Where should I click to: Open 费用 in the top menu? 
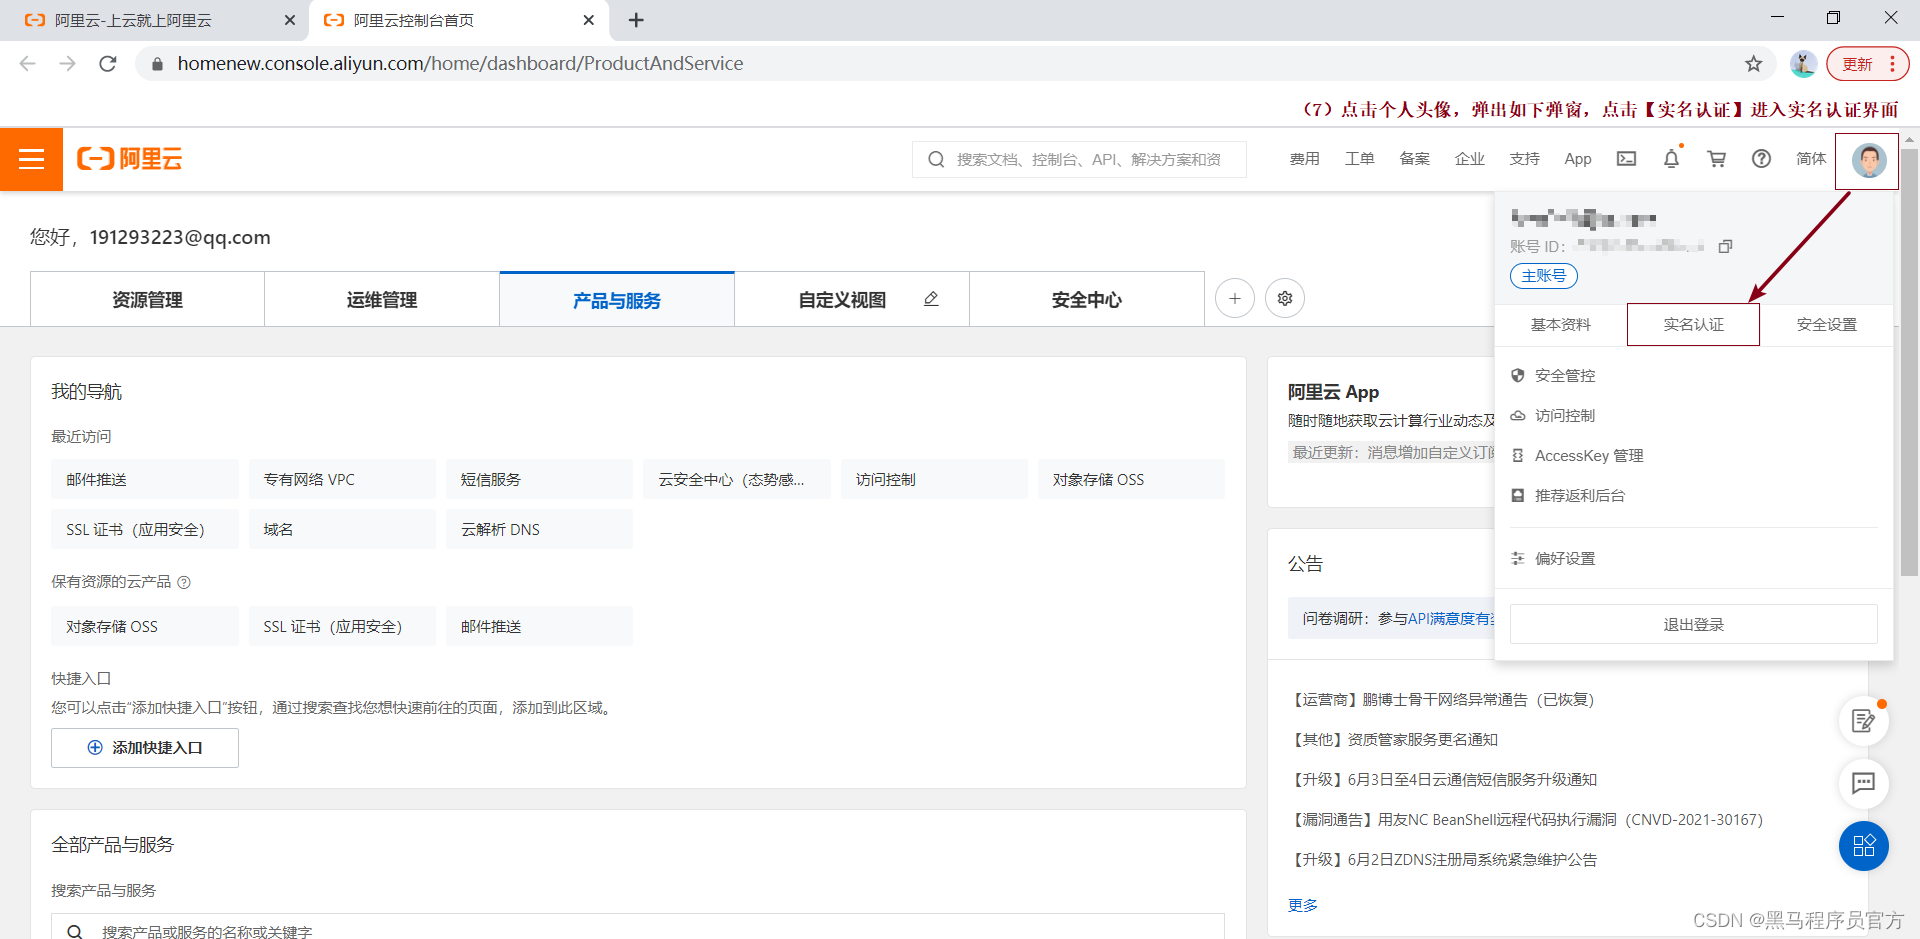pyautogui.click(x=1304, y=159)
